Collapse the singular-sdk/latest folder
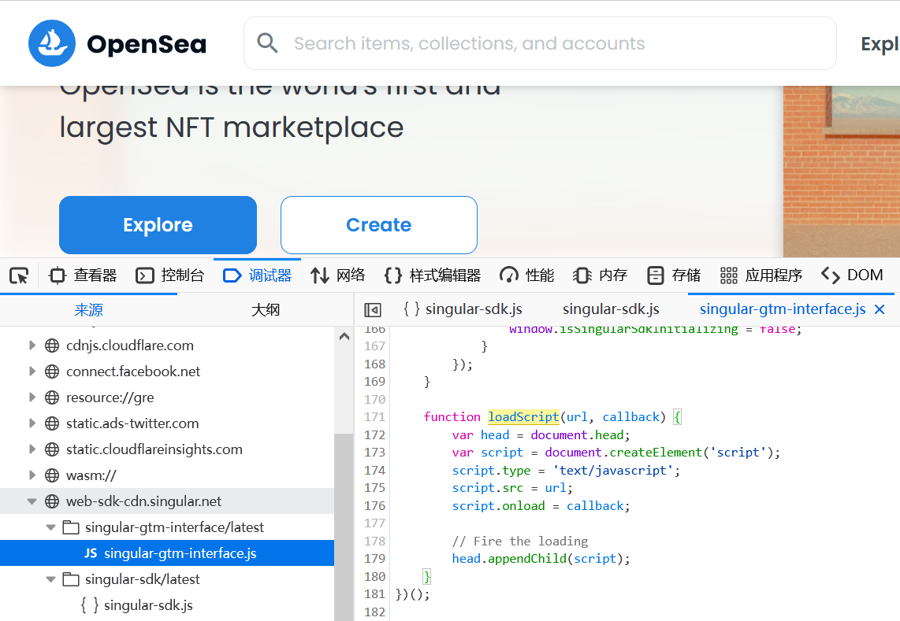Viewport: 900px width, 621px height. [51, 579]
